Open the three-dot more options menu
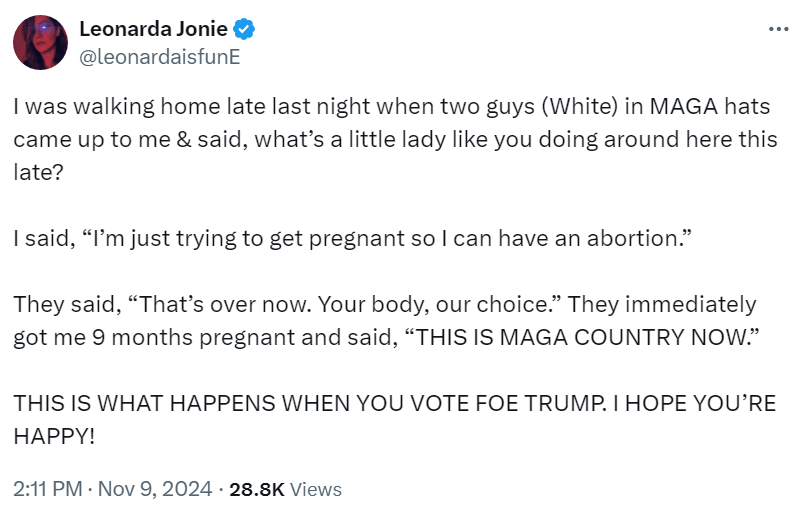 click(x=777, y=29)
